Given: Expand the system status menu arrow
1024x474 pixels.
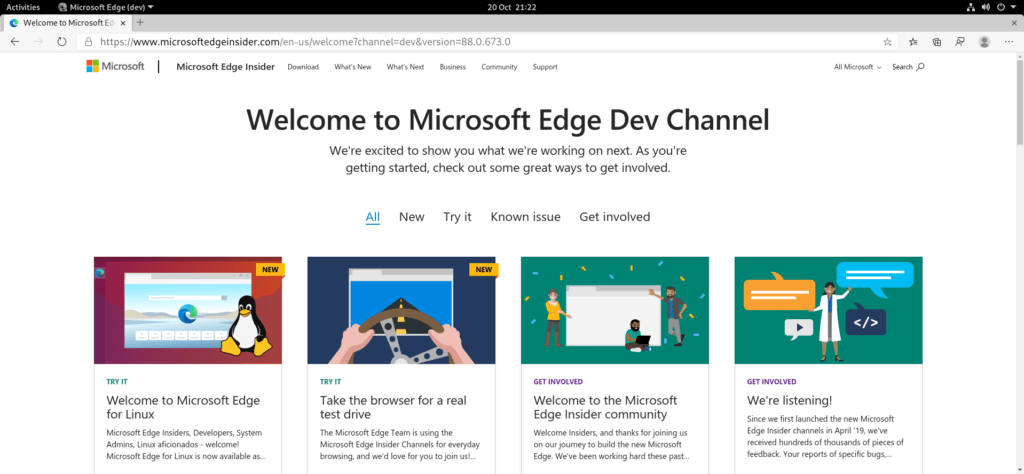Looking at the screenshot, I should click(x=1014, y=7).
